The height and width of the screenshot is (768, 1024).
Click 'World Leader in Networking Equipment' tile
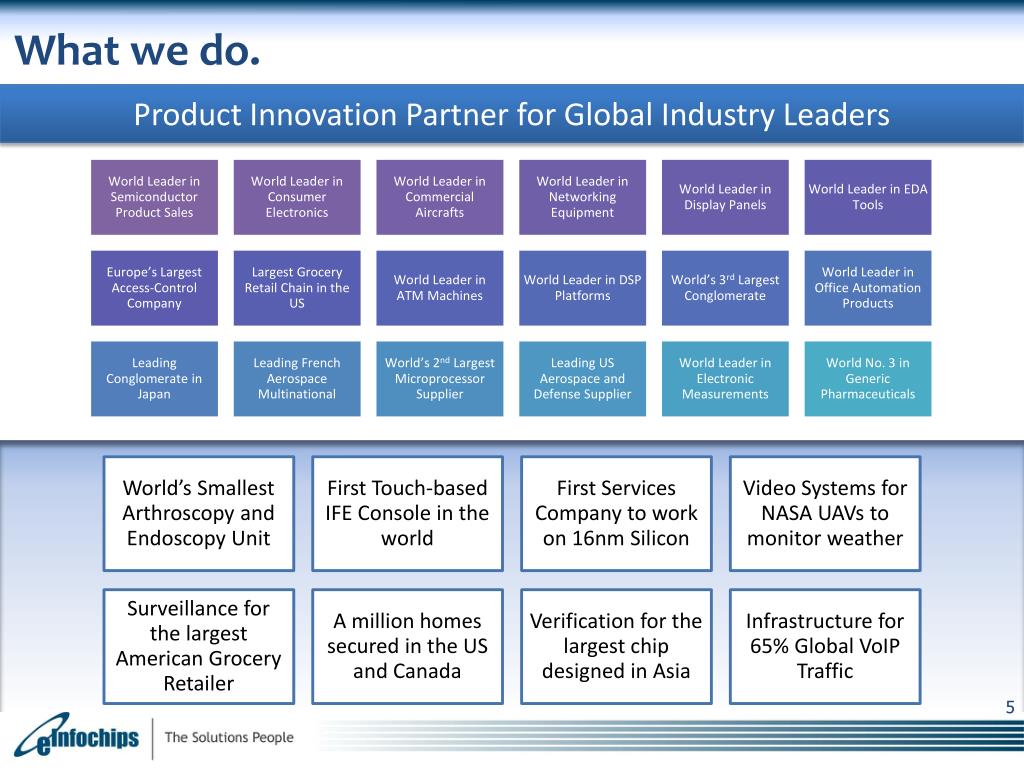[583, 197]
